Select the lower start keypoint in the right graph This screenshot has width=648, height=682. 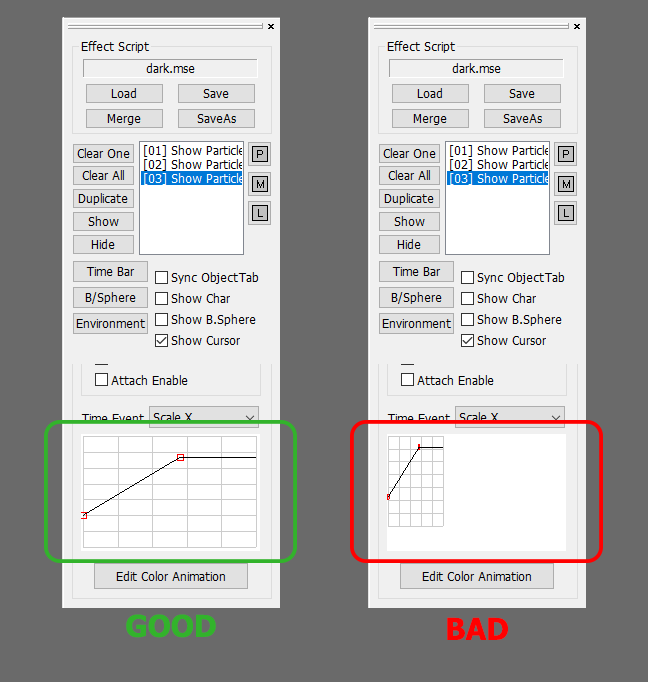point(388,497)
